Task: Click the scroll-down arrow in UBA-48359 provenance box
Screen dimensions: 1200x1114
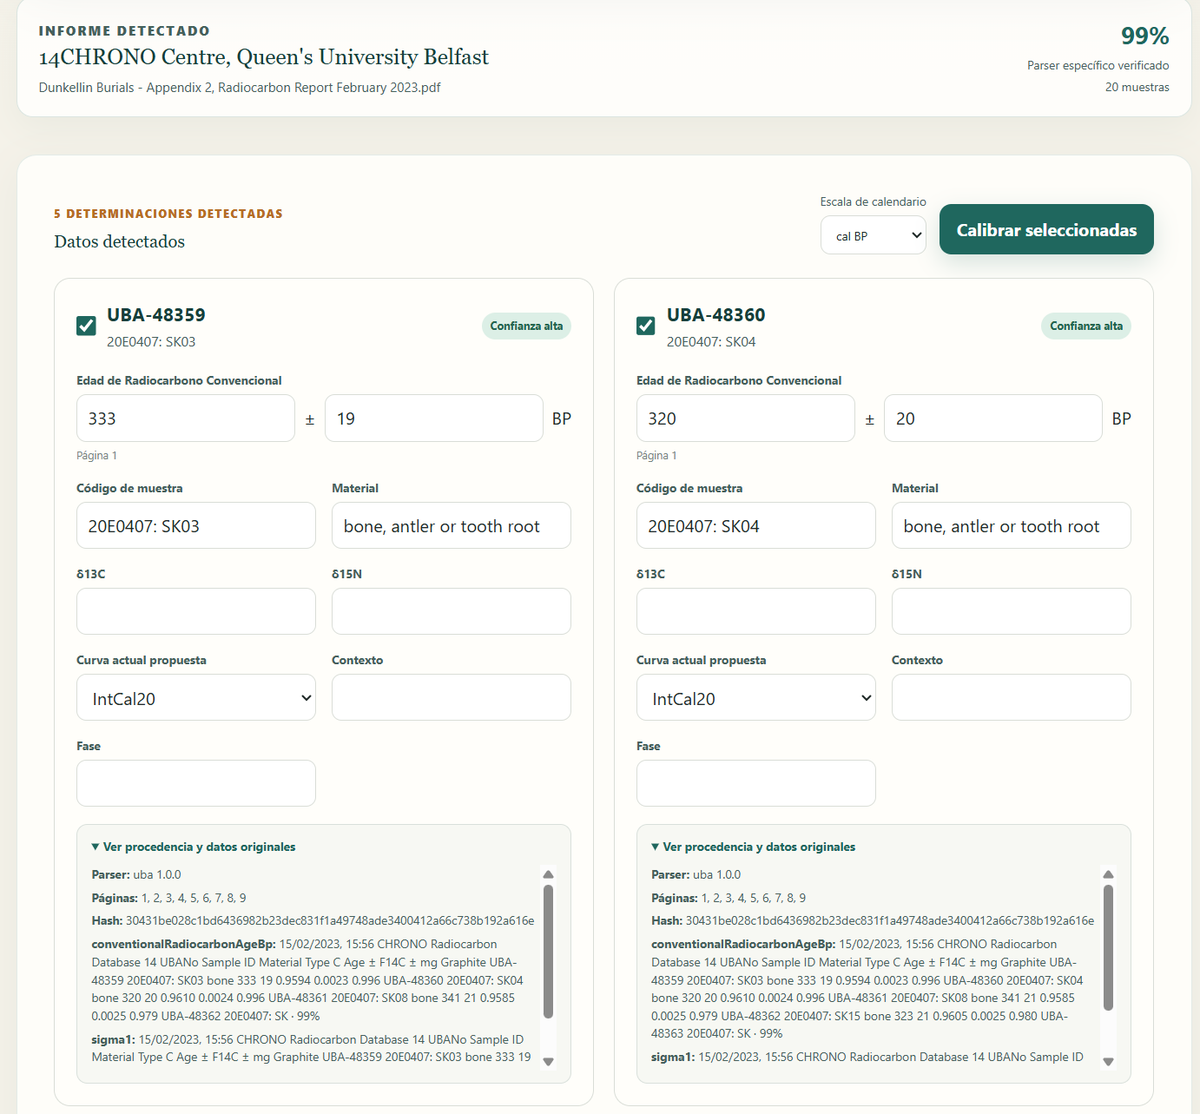Action: point(548,1061)
